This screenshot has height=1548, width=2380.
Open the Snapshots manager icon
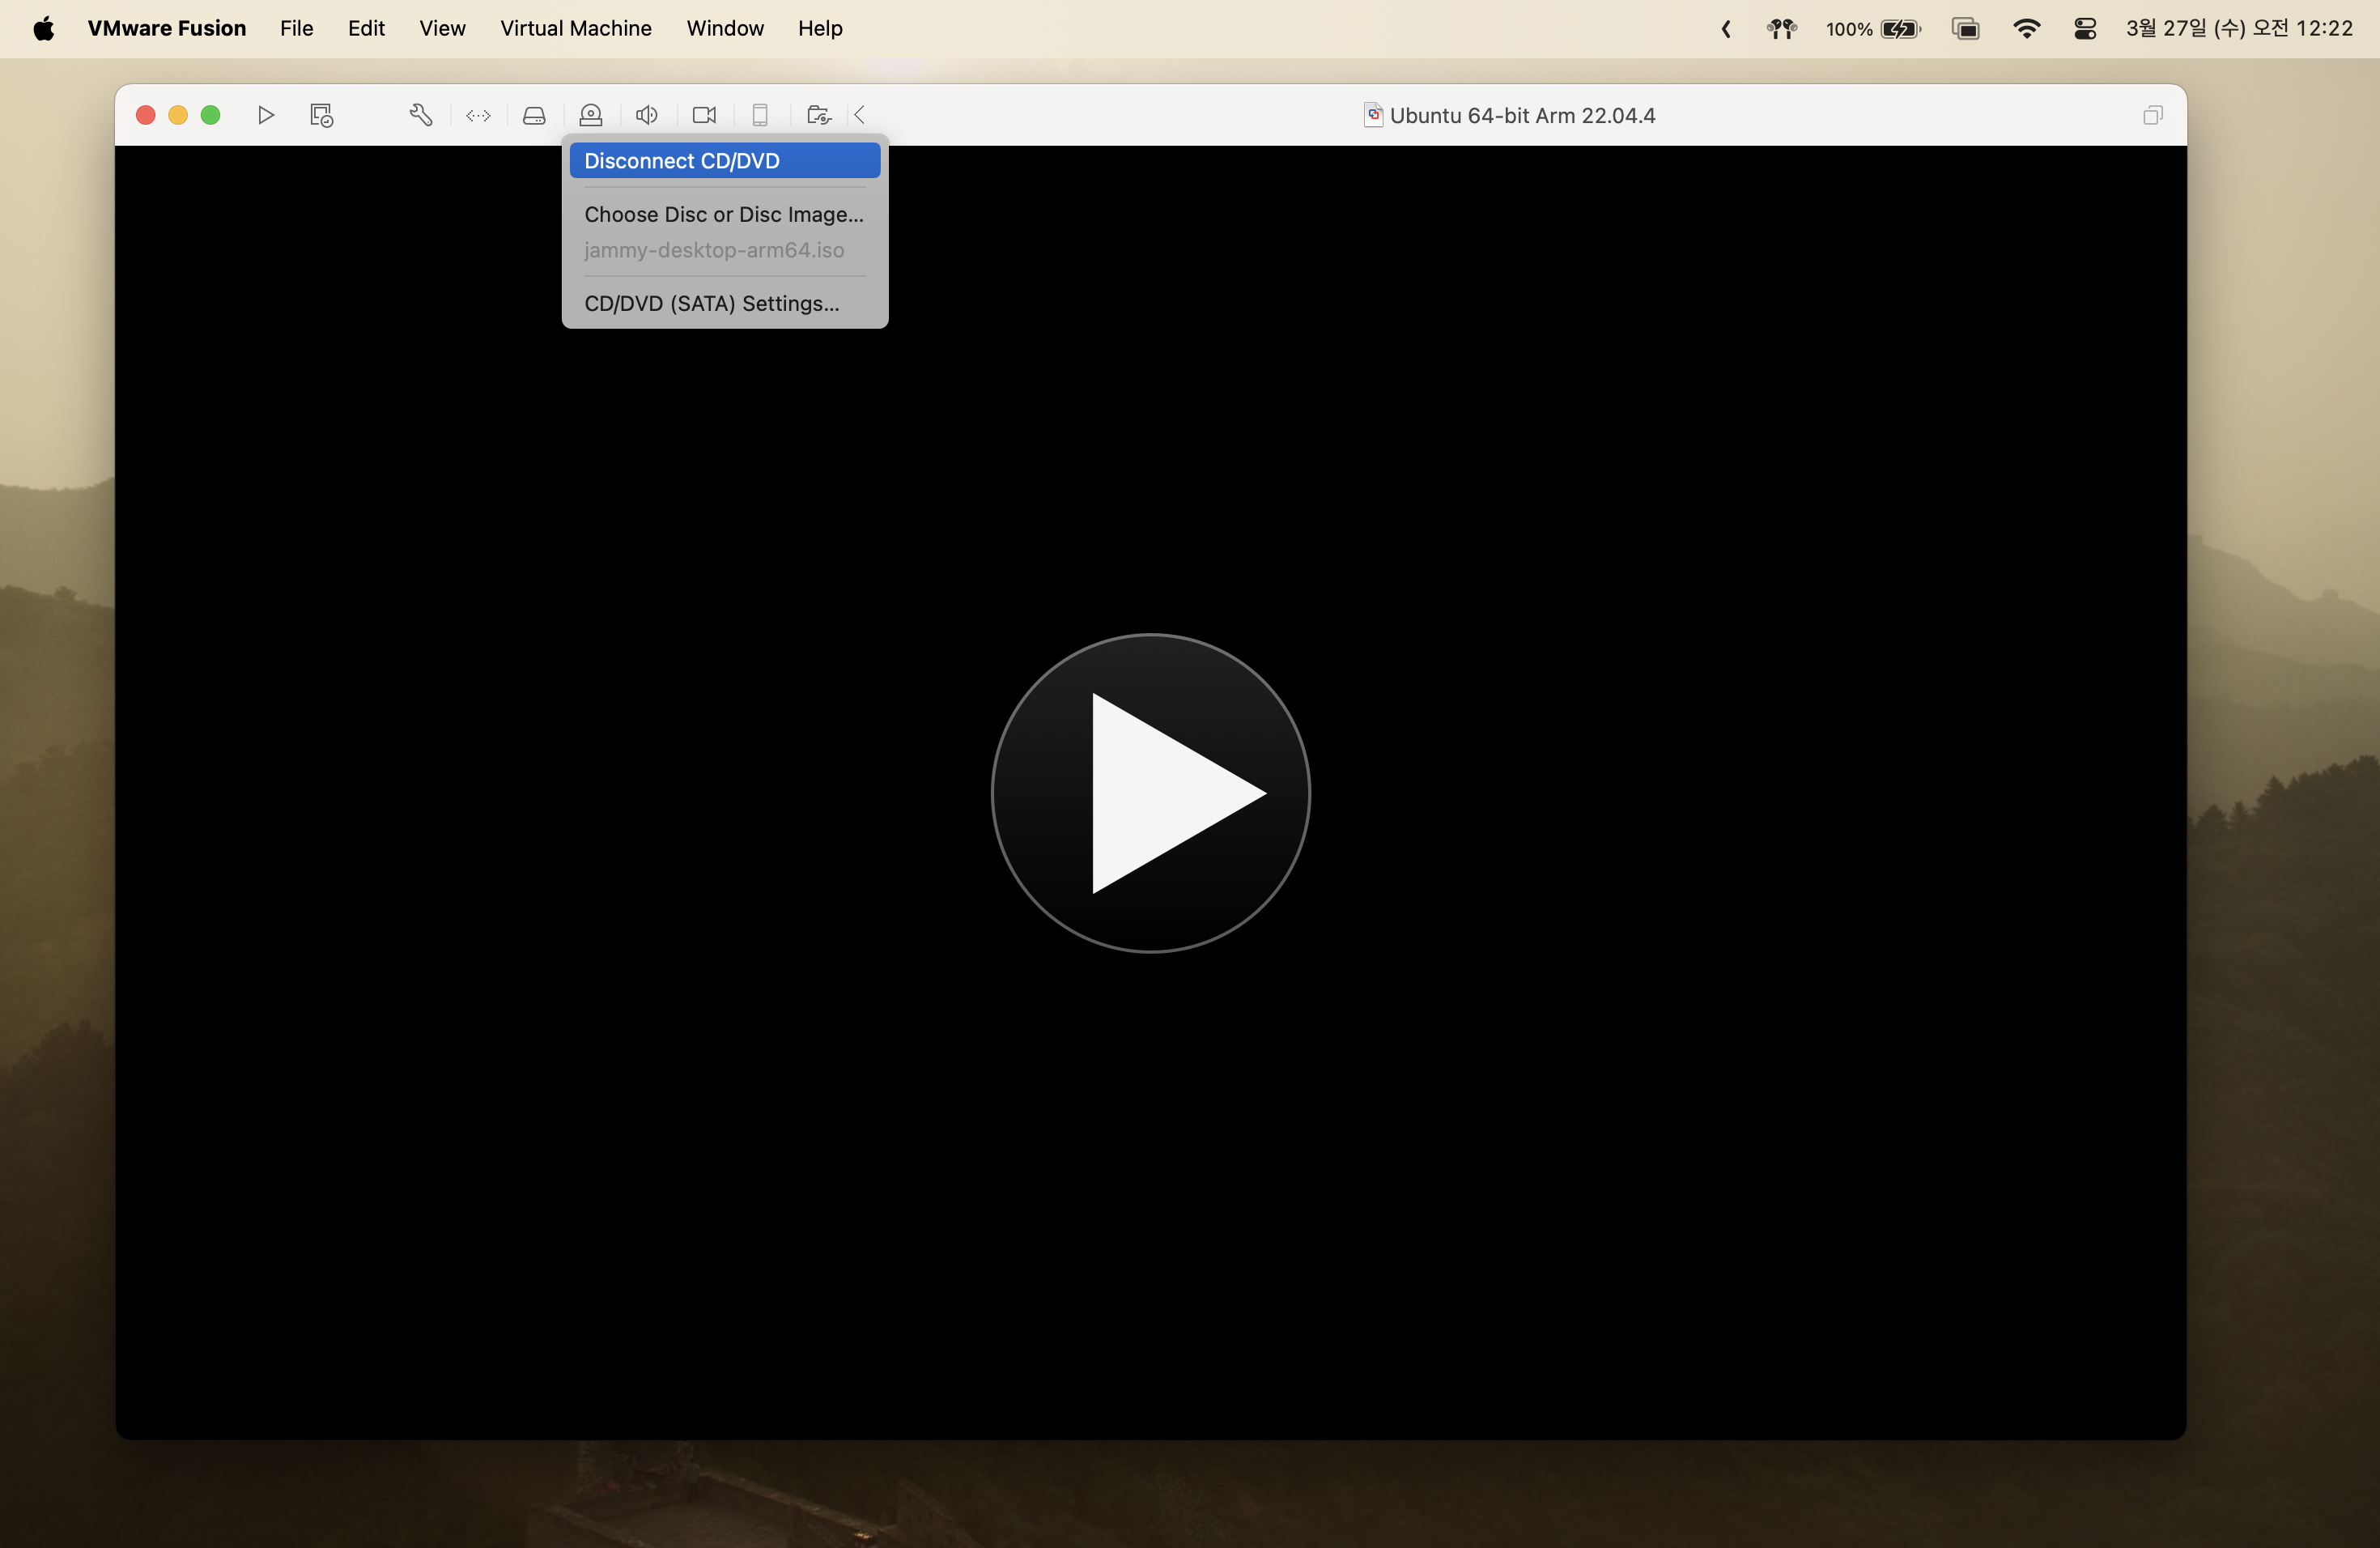321,115
